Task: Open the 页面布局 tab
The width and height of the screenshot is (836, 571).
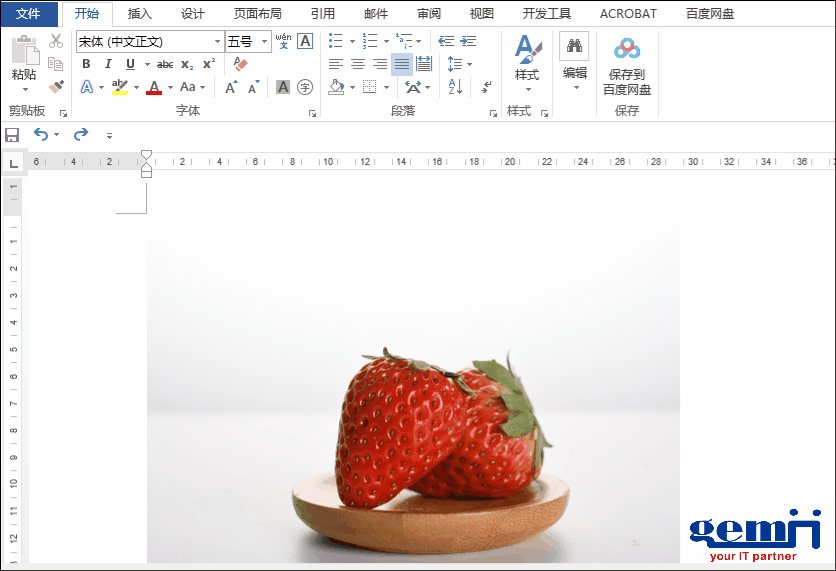Action: pos(257,14)
